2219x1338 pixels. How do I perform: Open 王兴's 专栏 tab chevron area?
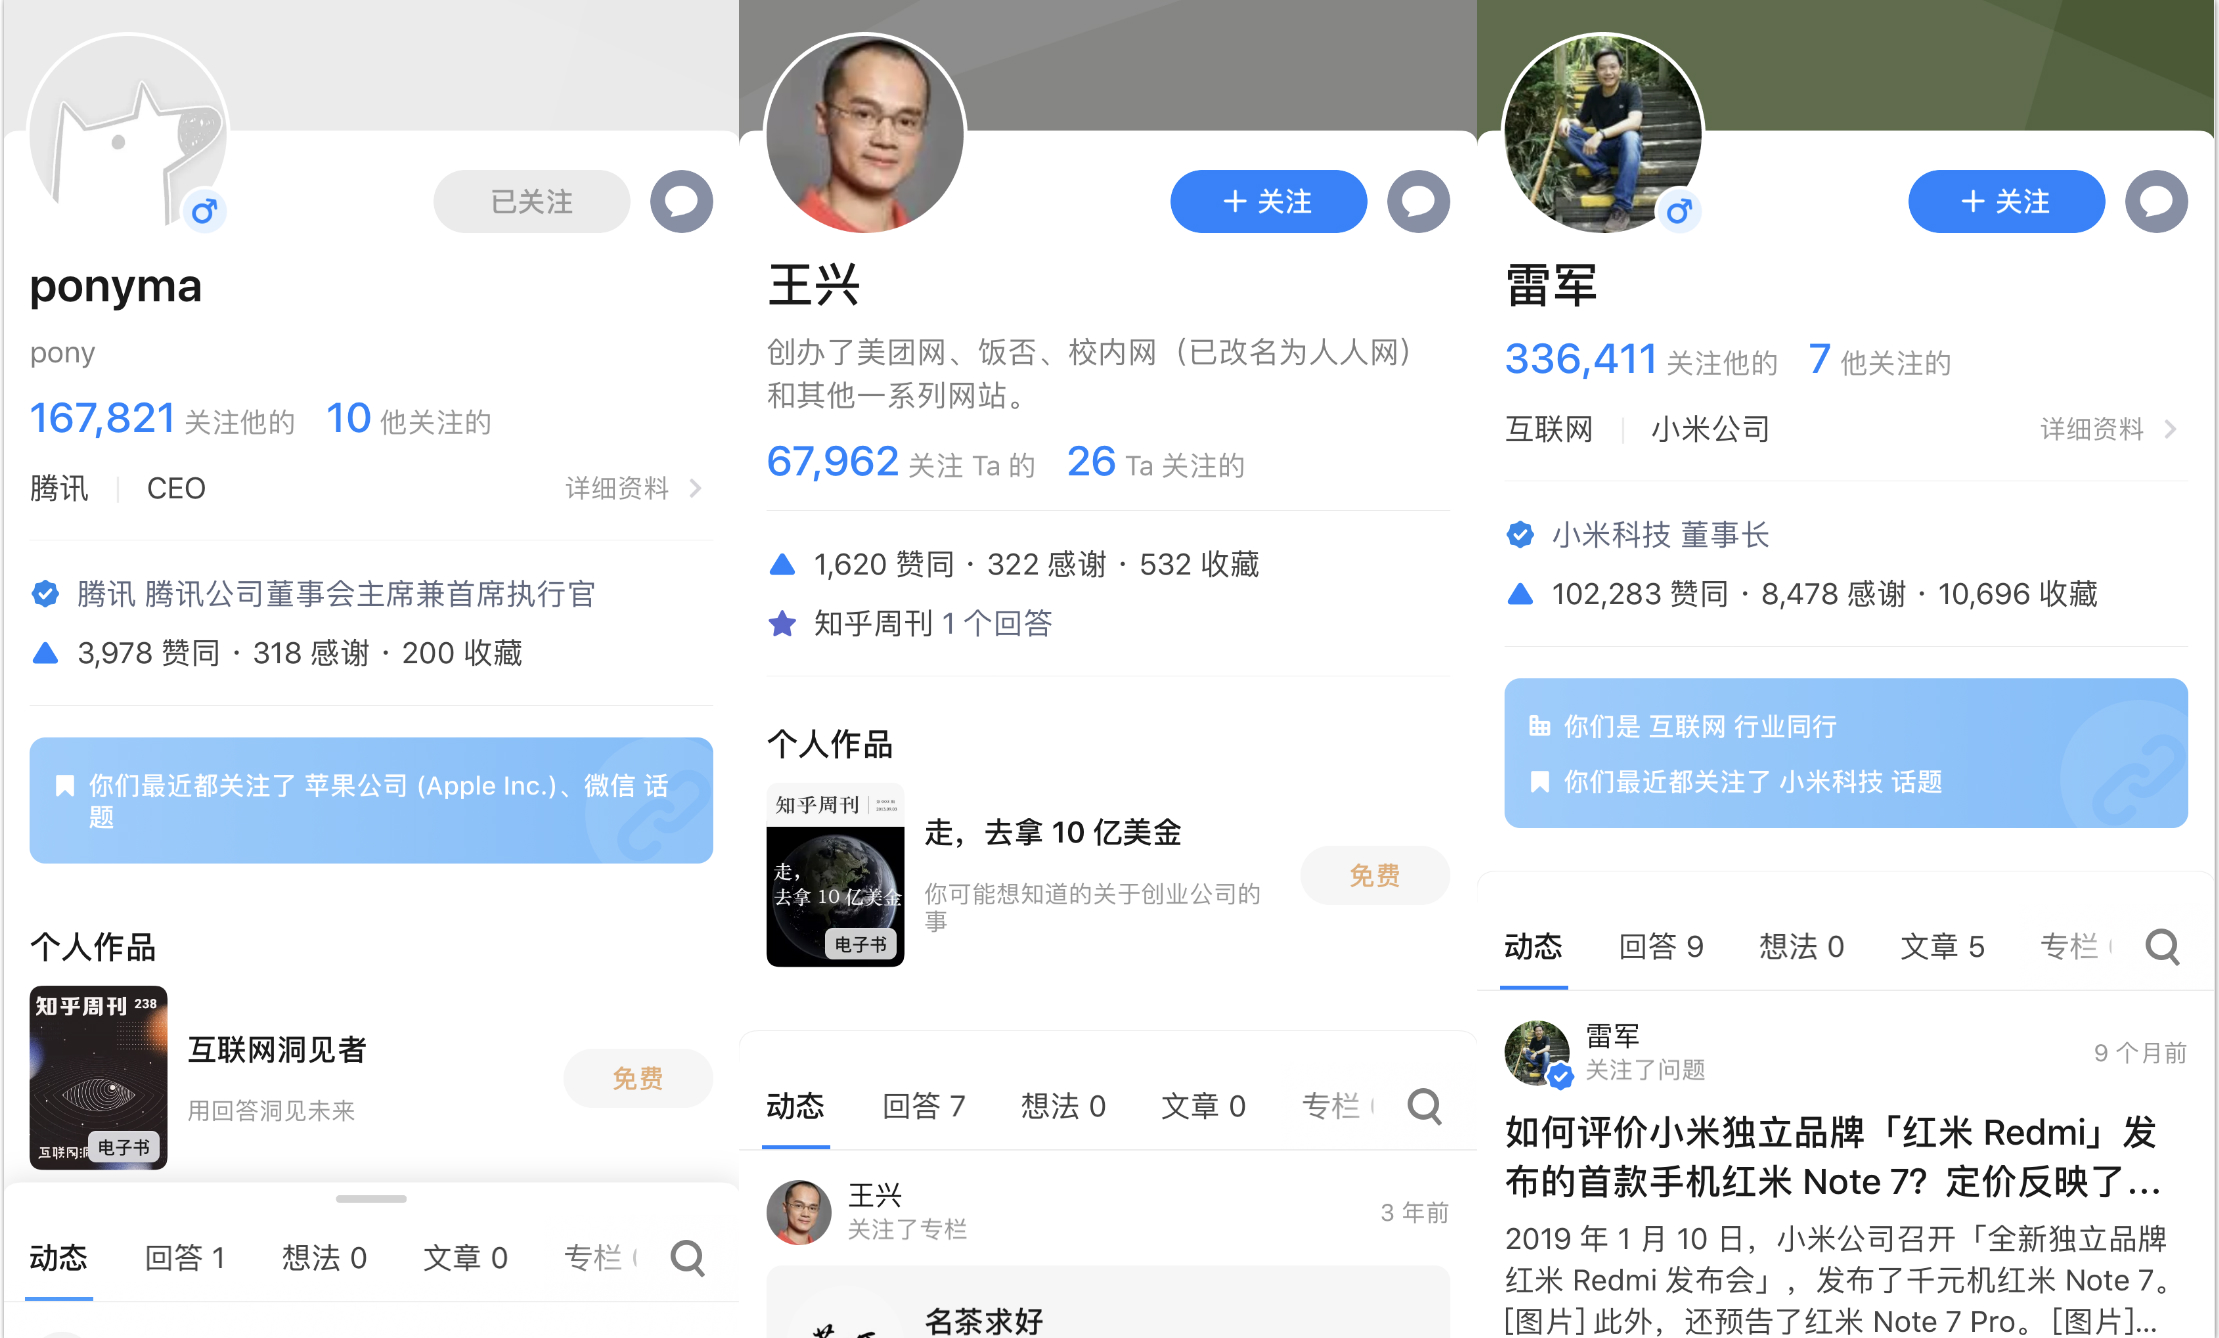click(1340, 1106)
